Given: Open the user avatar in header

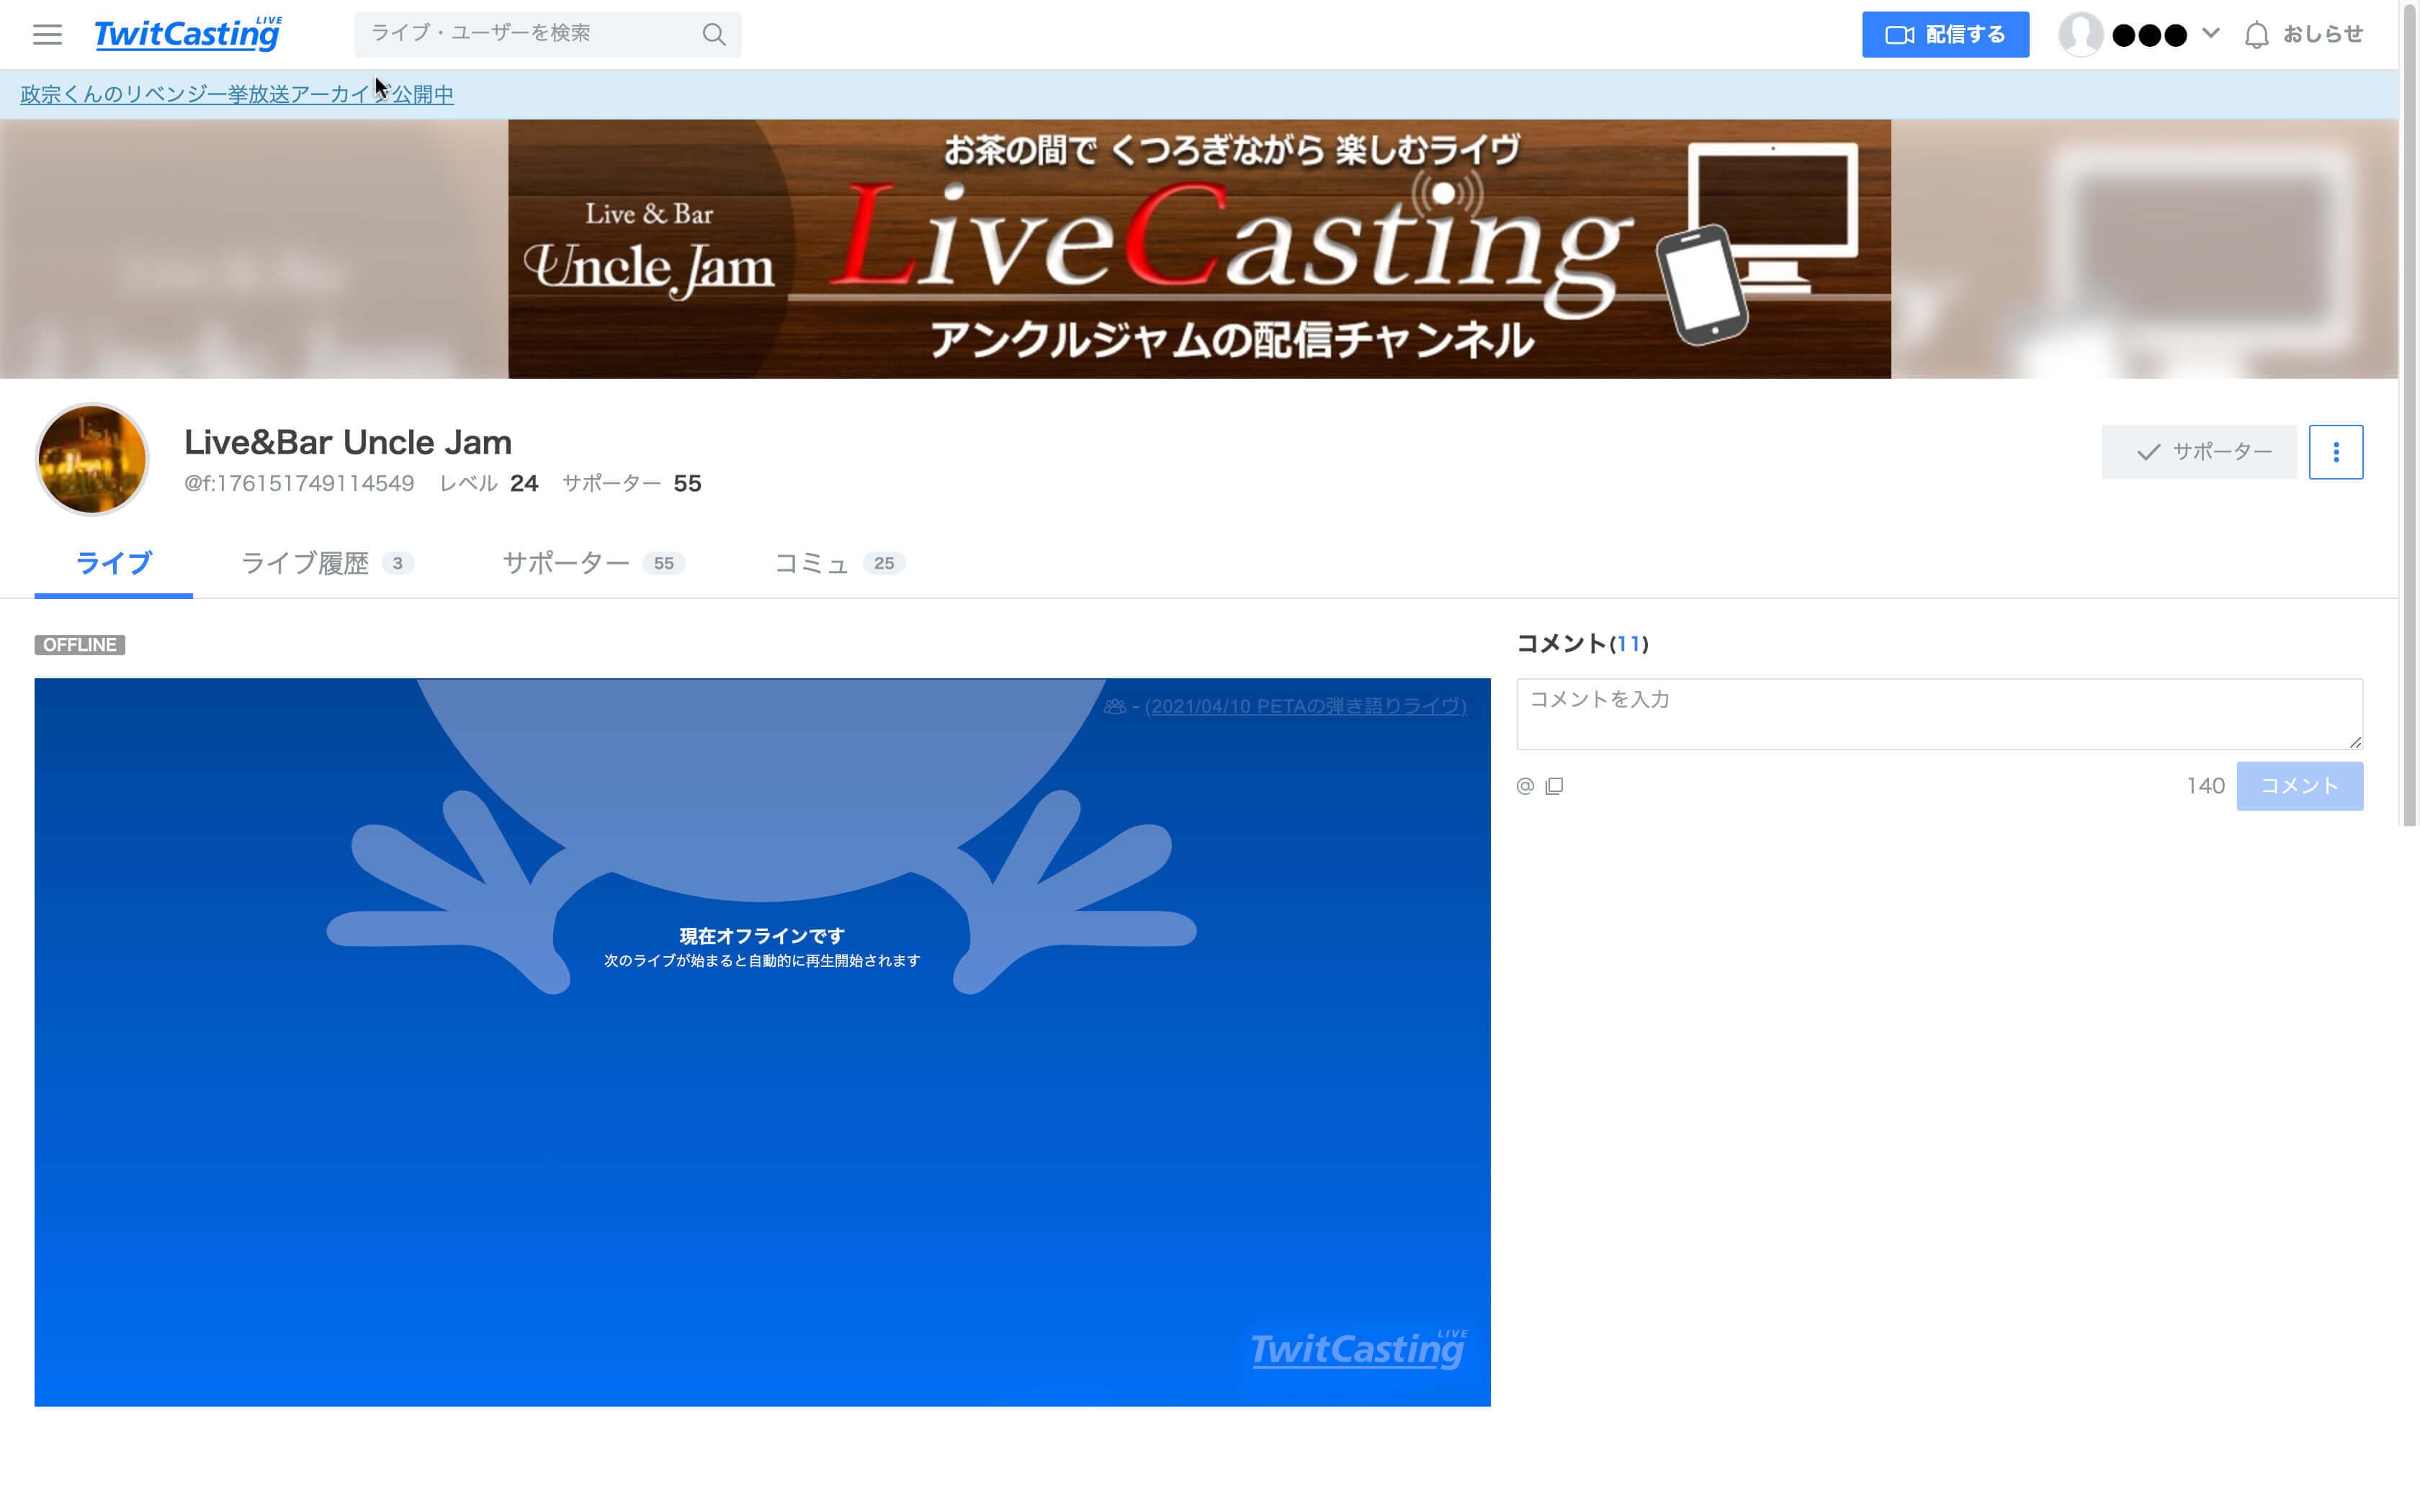Looking at the screenshot, I should [2080, 35].
